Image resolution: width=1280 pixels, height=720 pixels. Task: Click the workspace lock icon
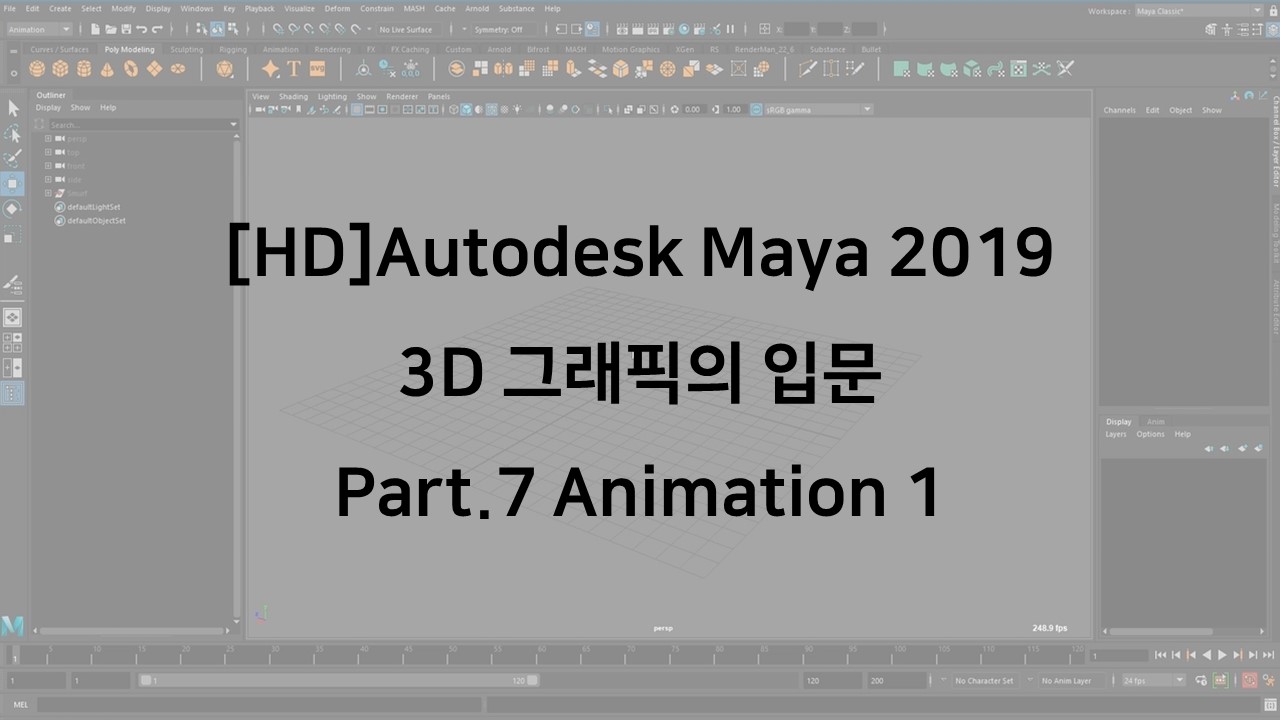pos(1272,11)
